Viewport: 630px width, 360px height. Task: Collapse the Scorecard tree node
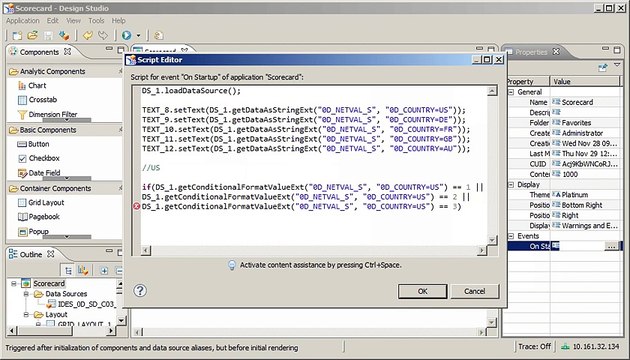tap(14, 284)
